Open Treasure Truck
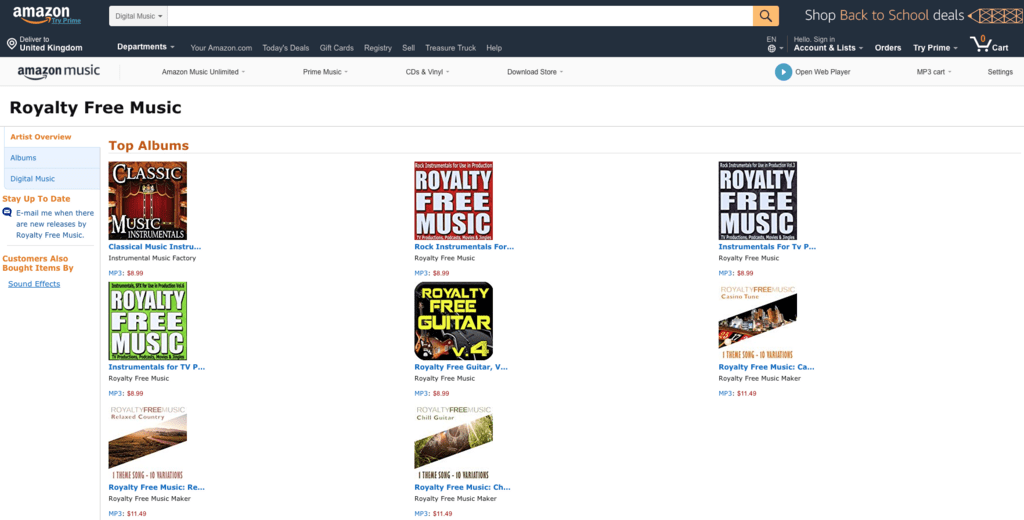This screenshot has width=1024, height=520. 451,48
